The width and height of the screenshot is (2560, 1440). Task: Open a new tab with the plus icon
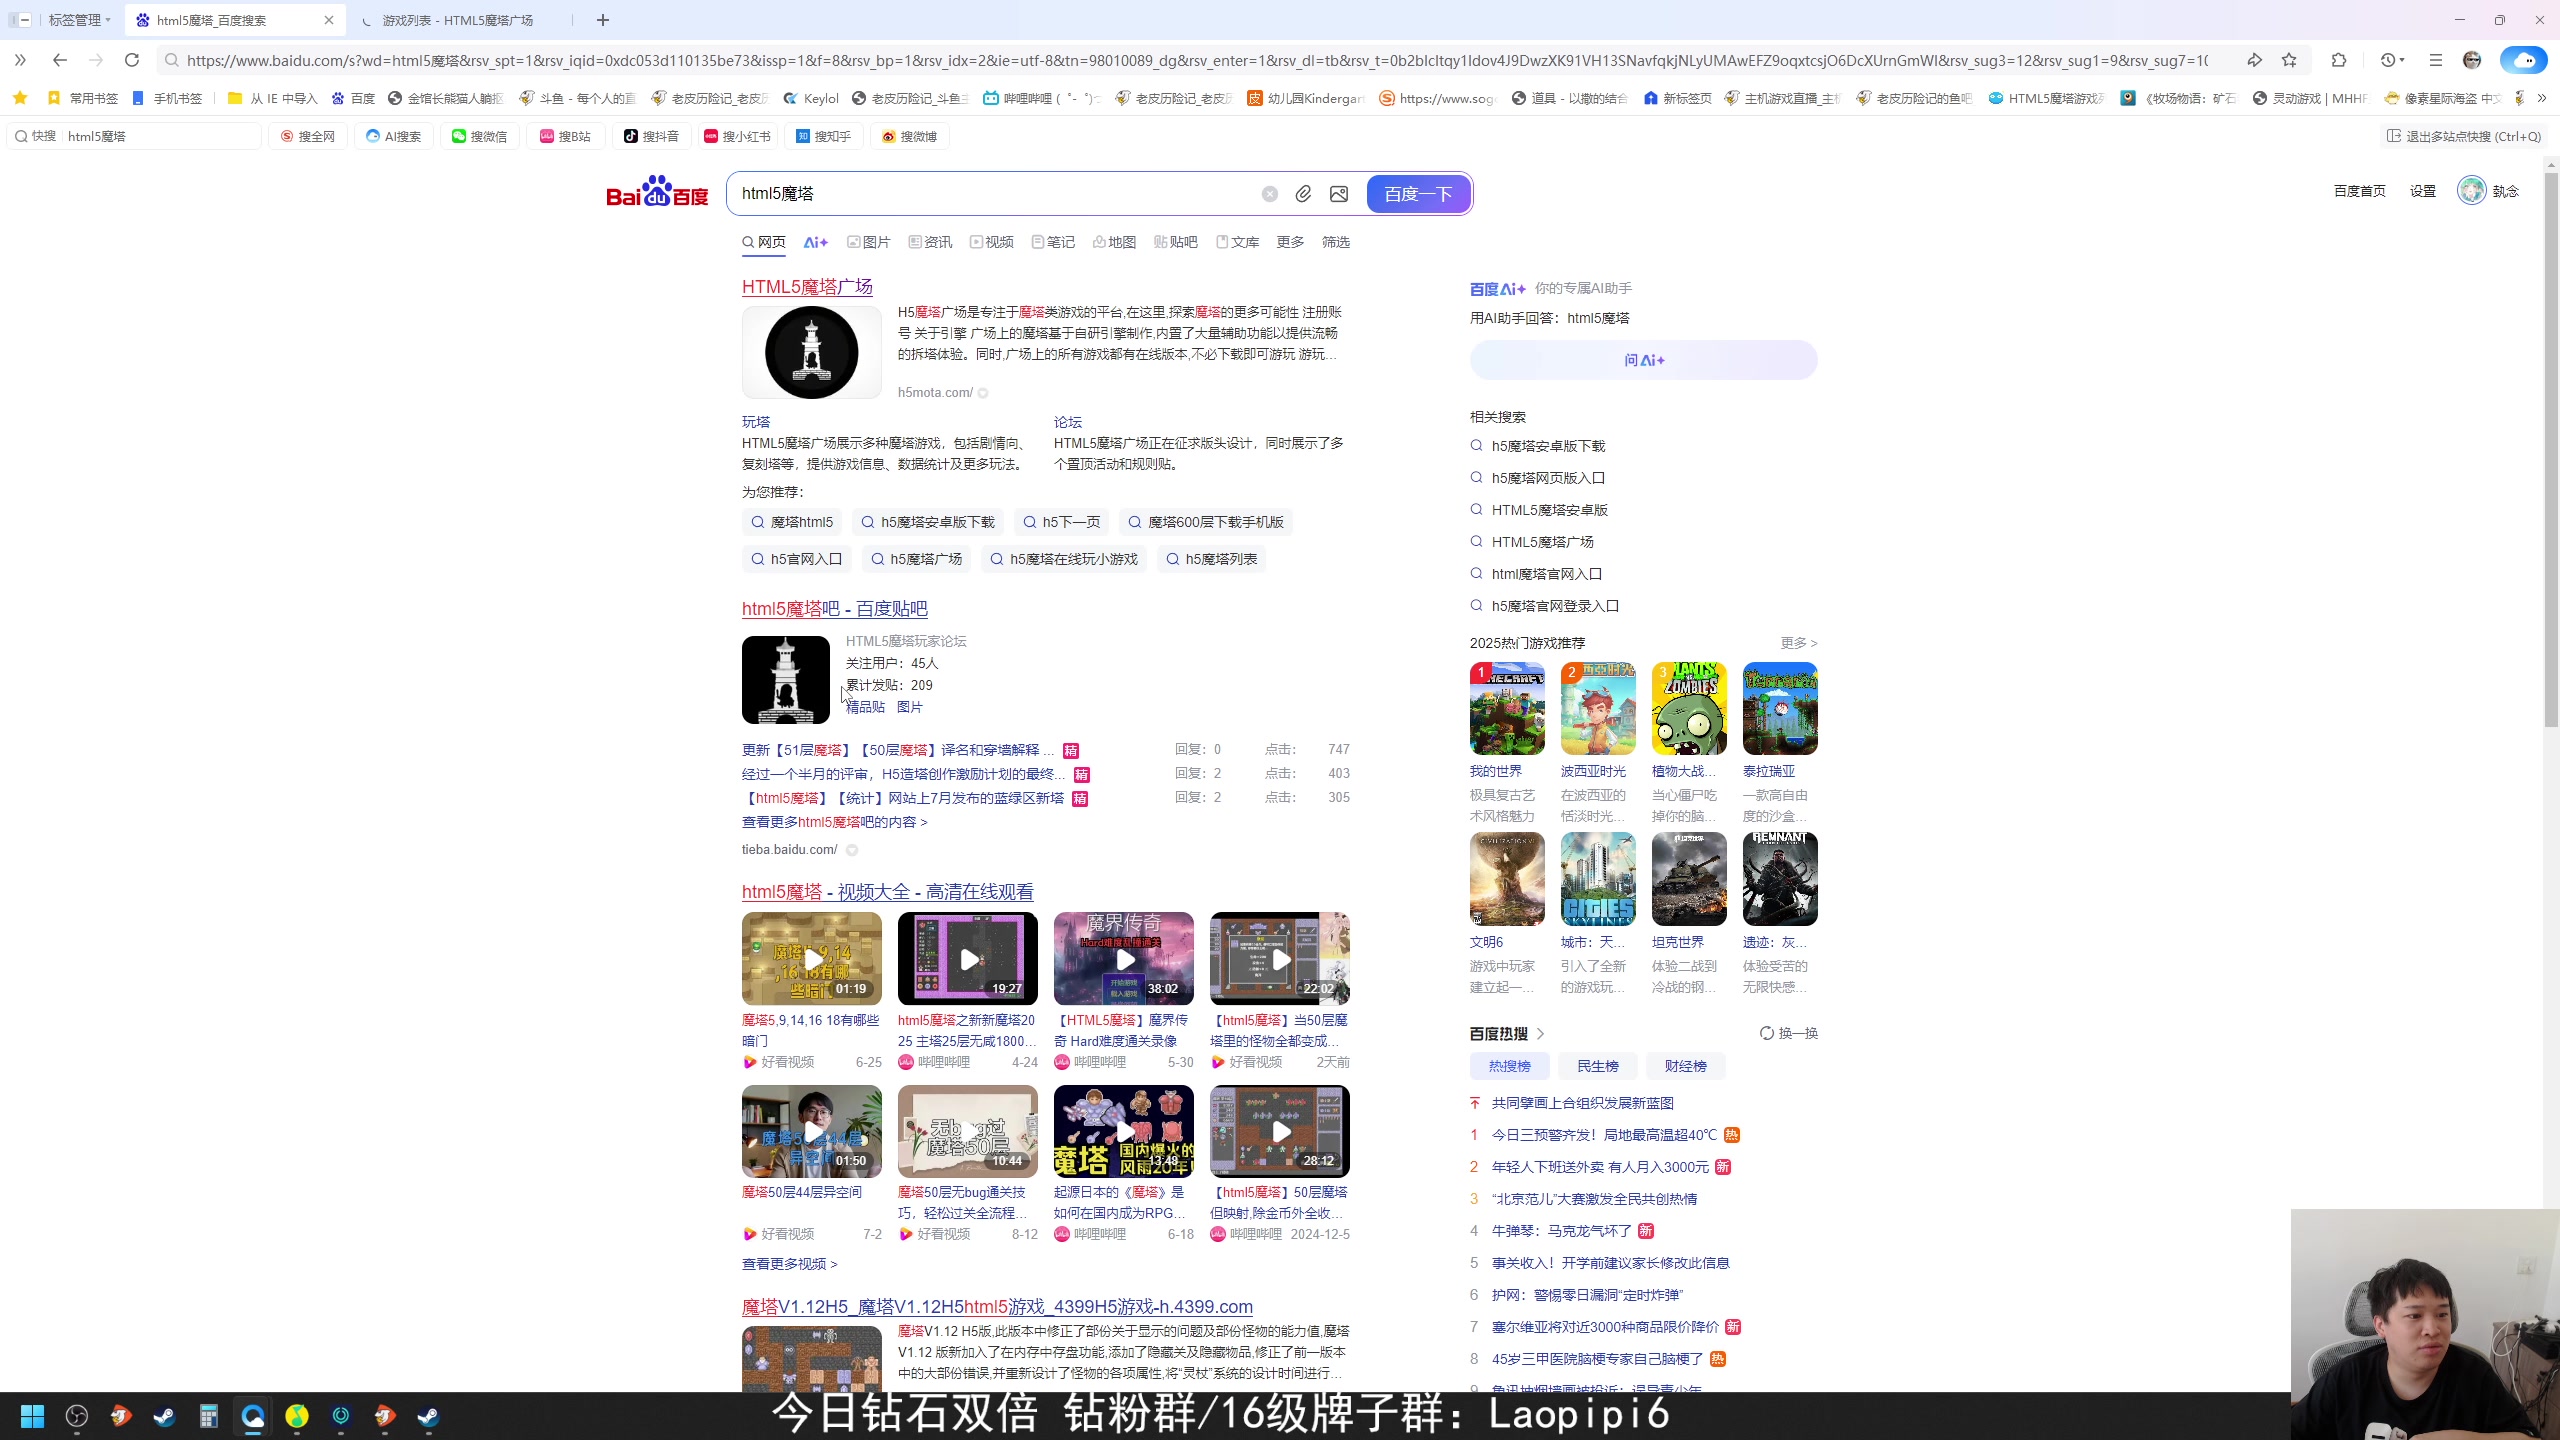coord(602,20)
